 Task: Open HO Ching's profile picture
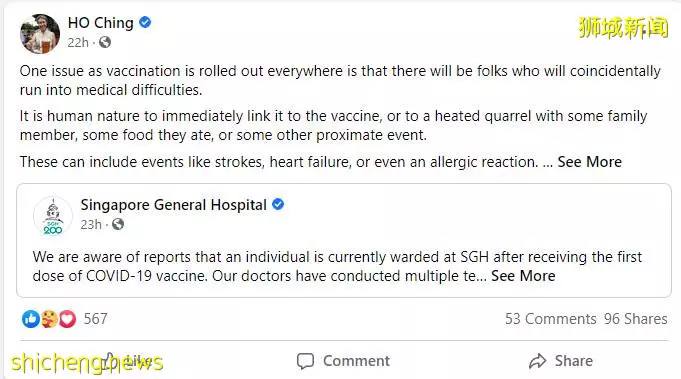point(40,33)
